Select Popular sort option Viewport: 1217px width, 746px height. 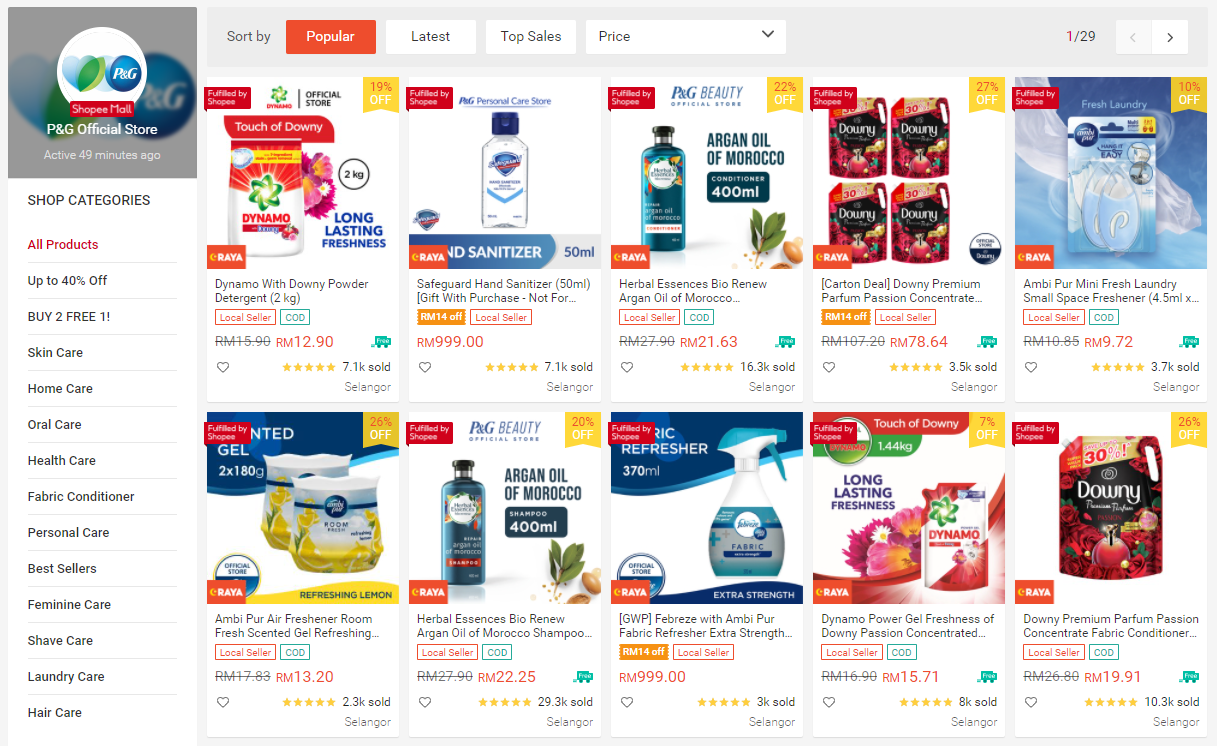[331, 37]
